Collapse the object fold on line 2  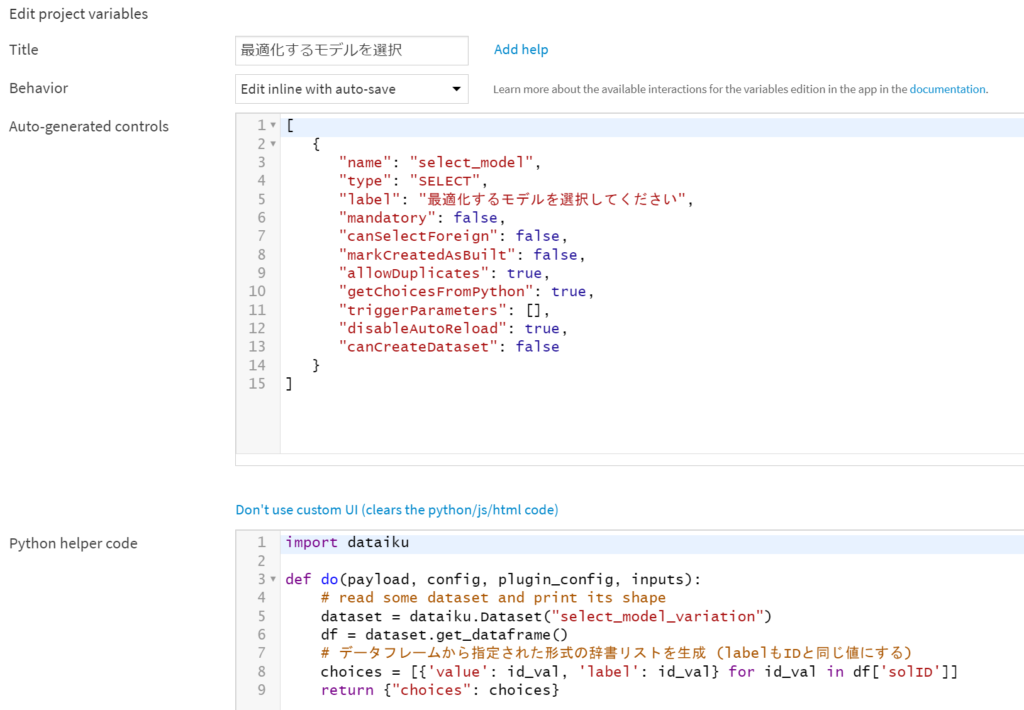point(271,143)
